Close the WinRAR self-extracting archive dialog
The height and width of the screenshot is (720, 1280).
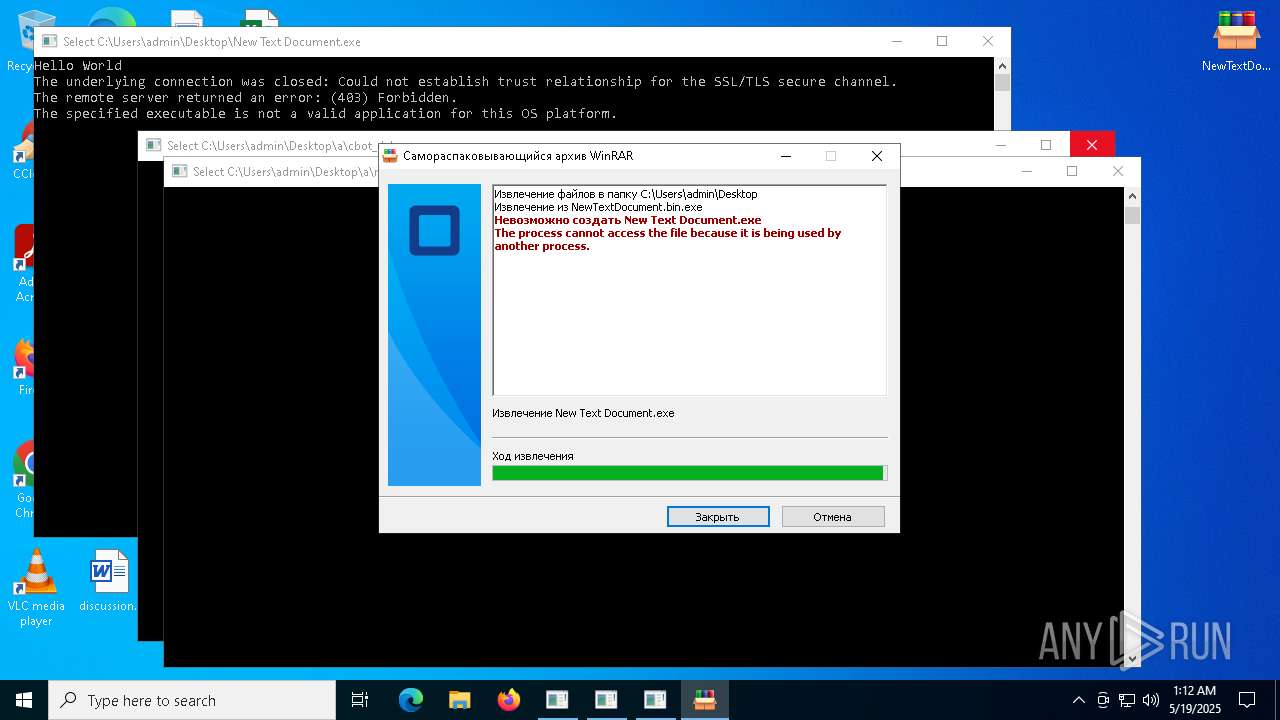[877, 156]
